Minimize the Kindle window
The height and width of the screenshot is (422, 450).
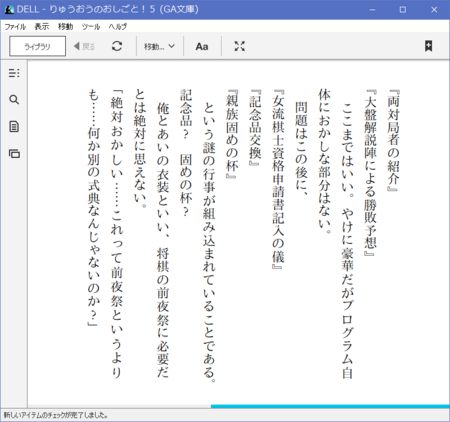[372, 10]
